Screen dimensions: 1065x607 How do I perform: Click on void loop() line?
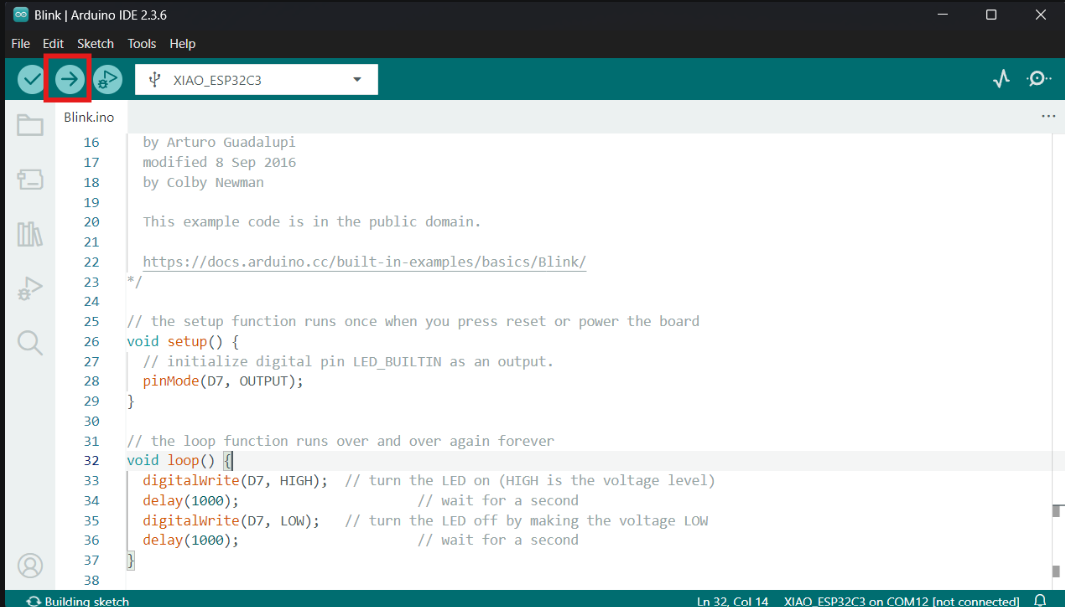pyautogui.click(x=180, y=460)
